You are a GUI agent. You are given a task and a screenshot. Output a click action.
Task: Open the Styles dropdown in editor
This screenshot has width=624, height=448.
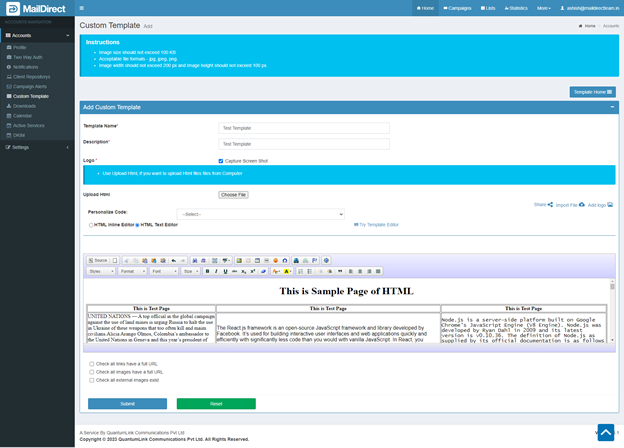click(101, 271)
